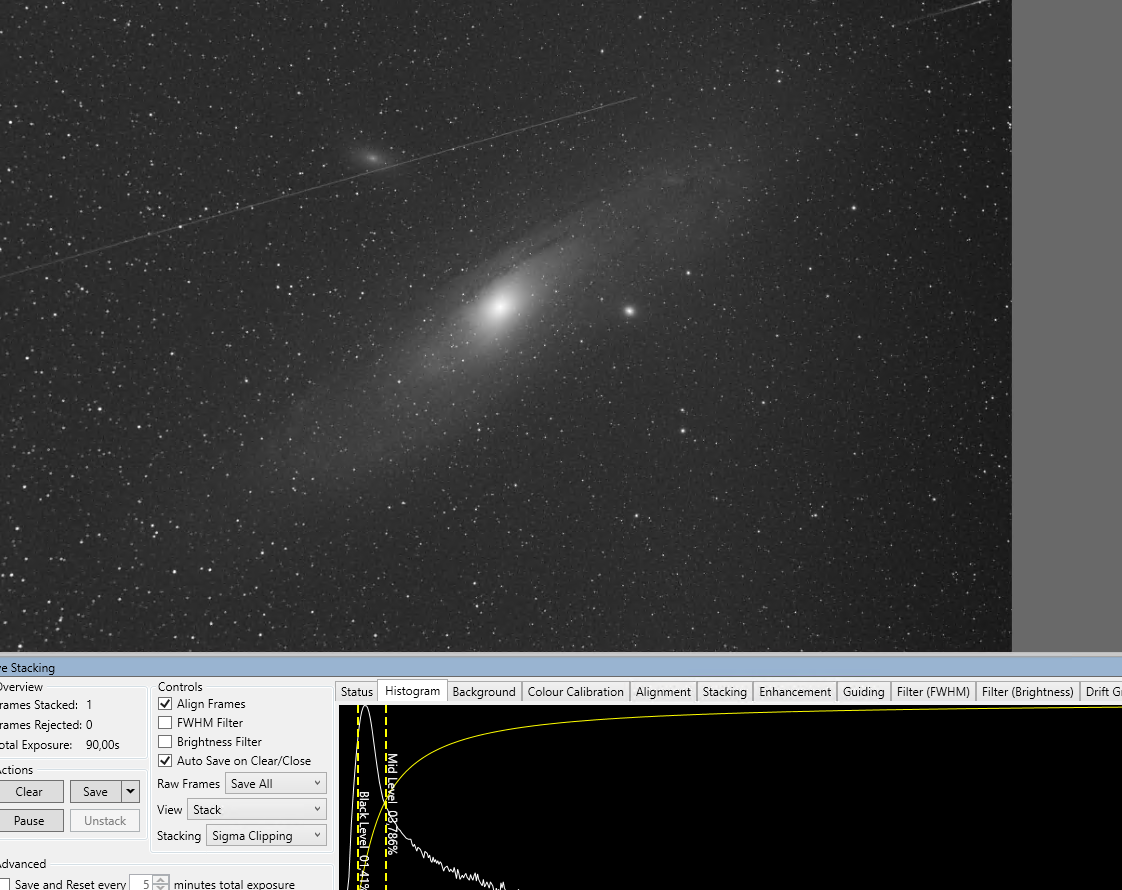The width and height of the screenshot is (1122, 890).
Task: Open the Raw Frames Save All dropdown
Action: tap(275, 783)
